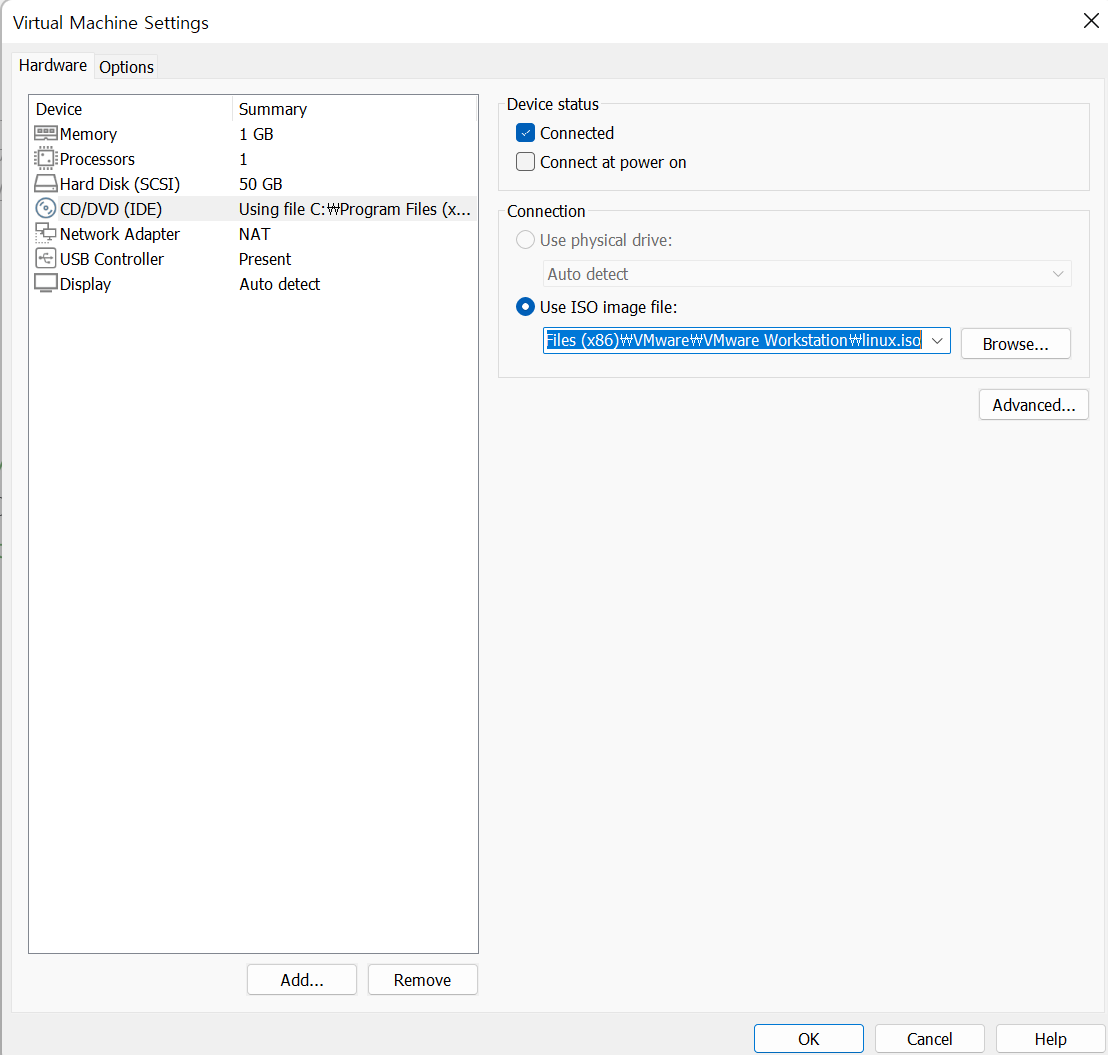Viewport: 1108px width, 1055px height.
Task: Uncheck the Connected checkbox
Action: coord(525,133)
